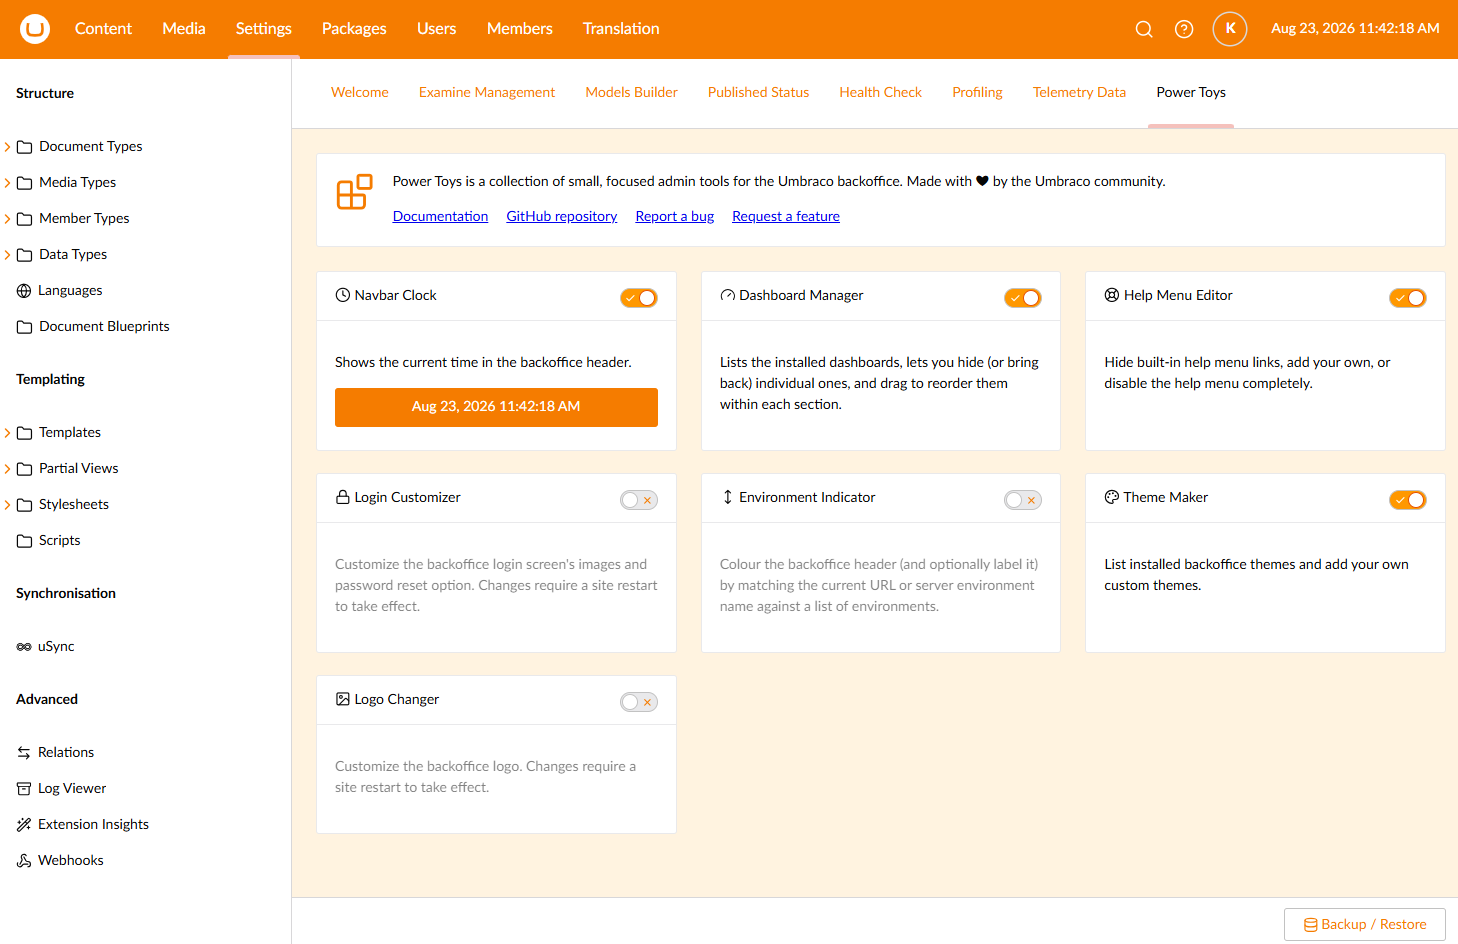Click the orange clock preview button
The image size is (1458, 944).
[x=496, y=407]
